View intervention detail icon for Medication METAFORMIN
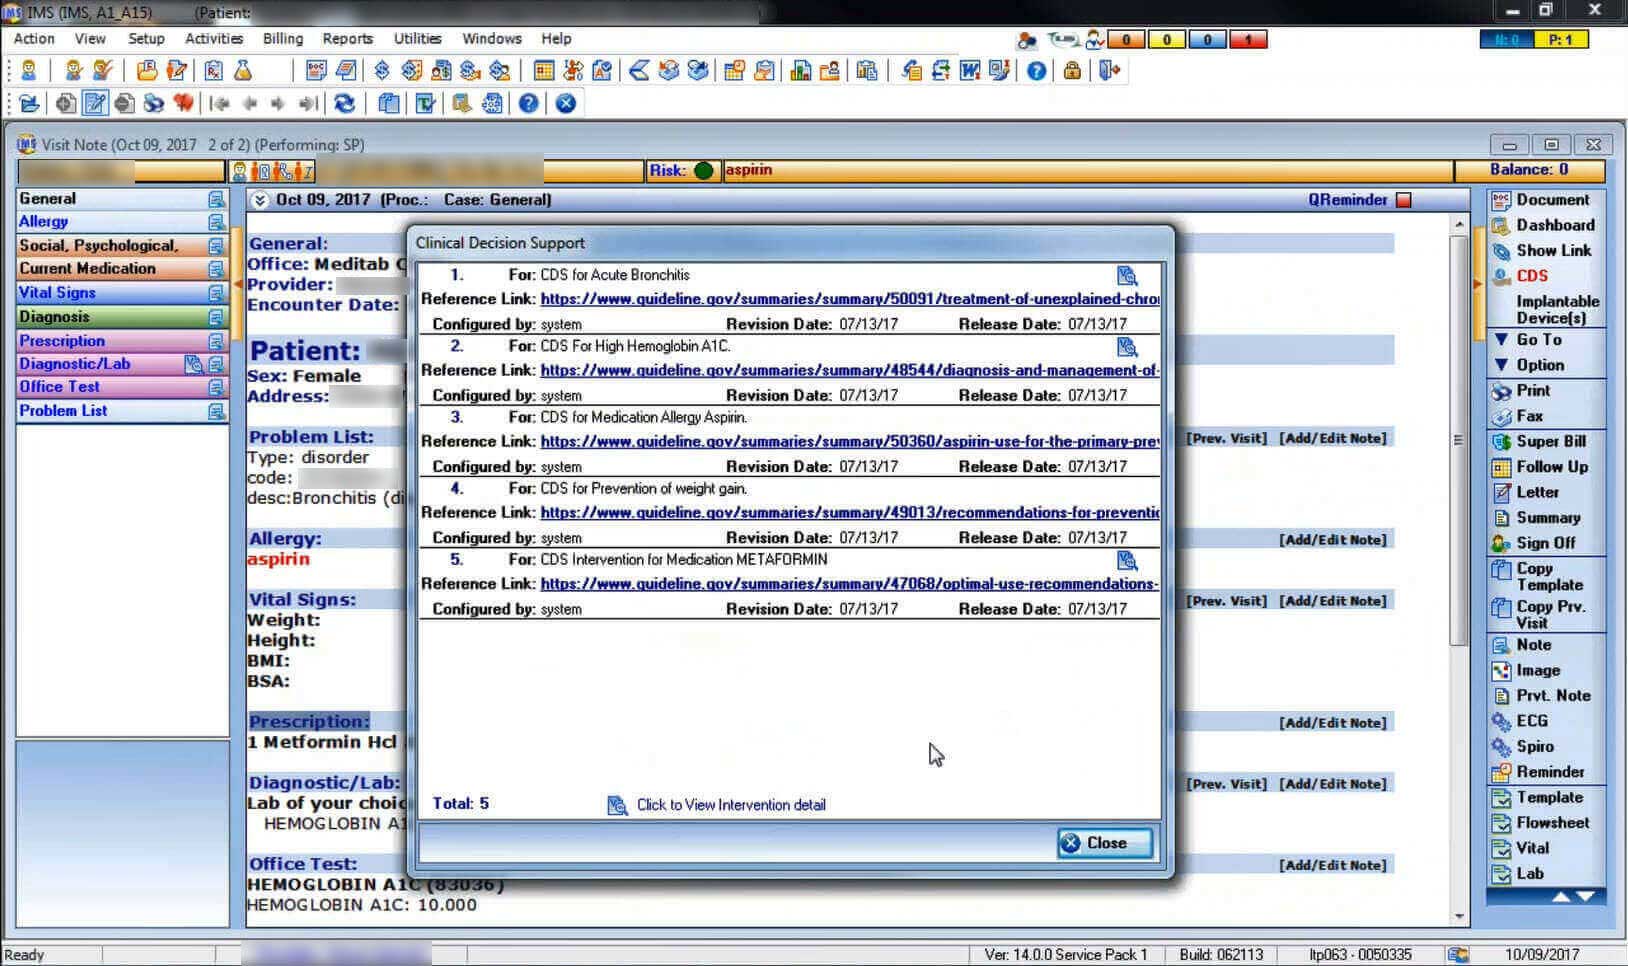The width and height of the screenshot is (1628, 966). [x=1127, y=560]
